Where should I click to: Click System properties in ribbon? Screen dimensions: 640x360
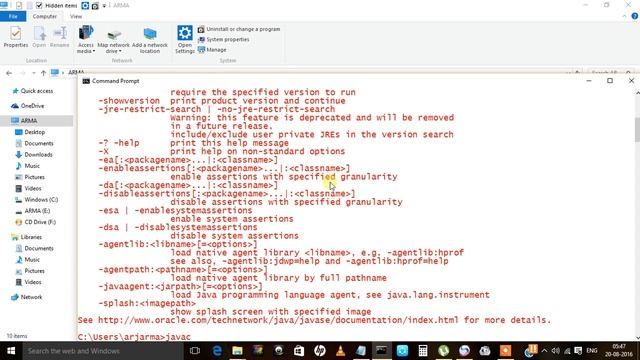click(224, 40)
